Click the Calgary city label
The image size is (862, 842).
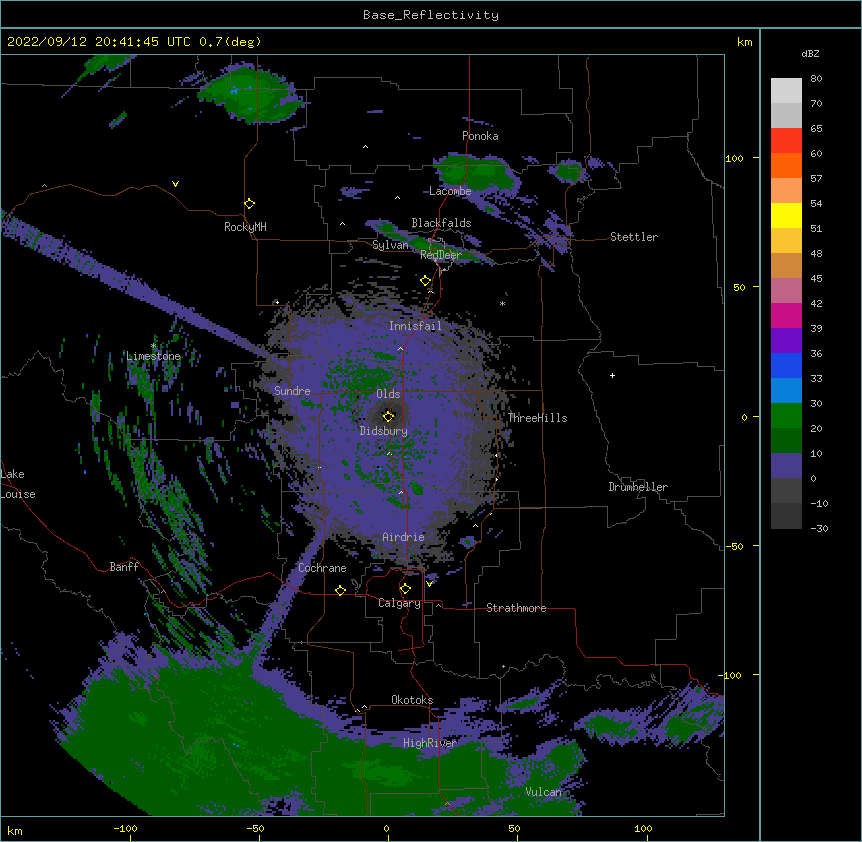[x=400, y=603]
